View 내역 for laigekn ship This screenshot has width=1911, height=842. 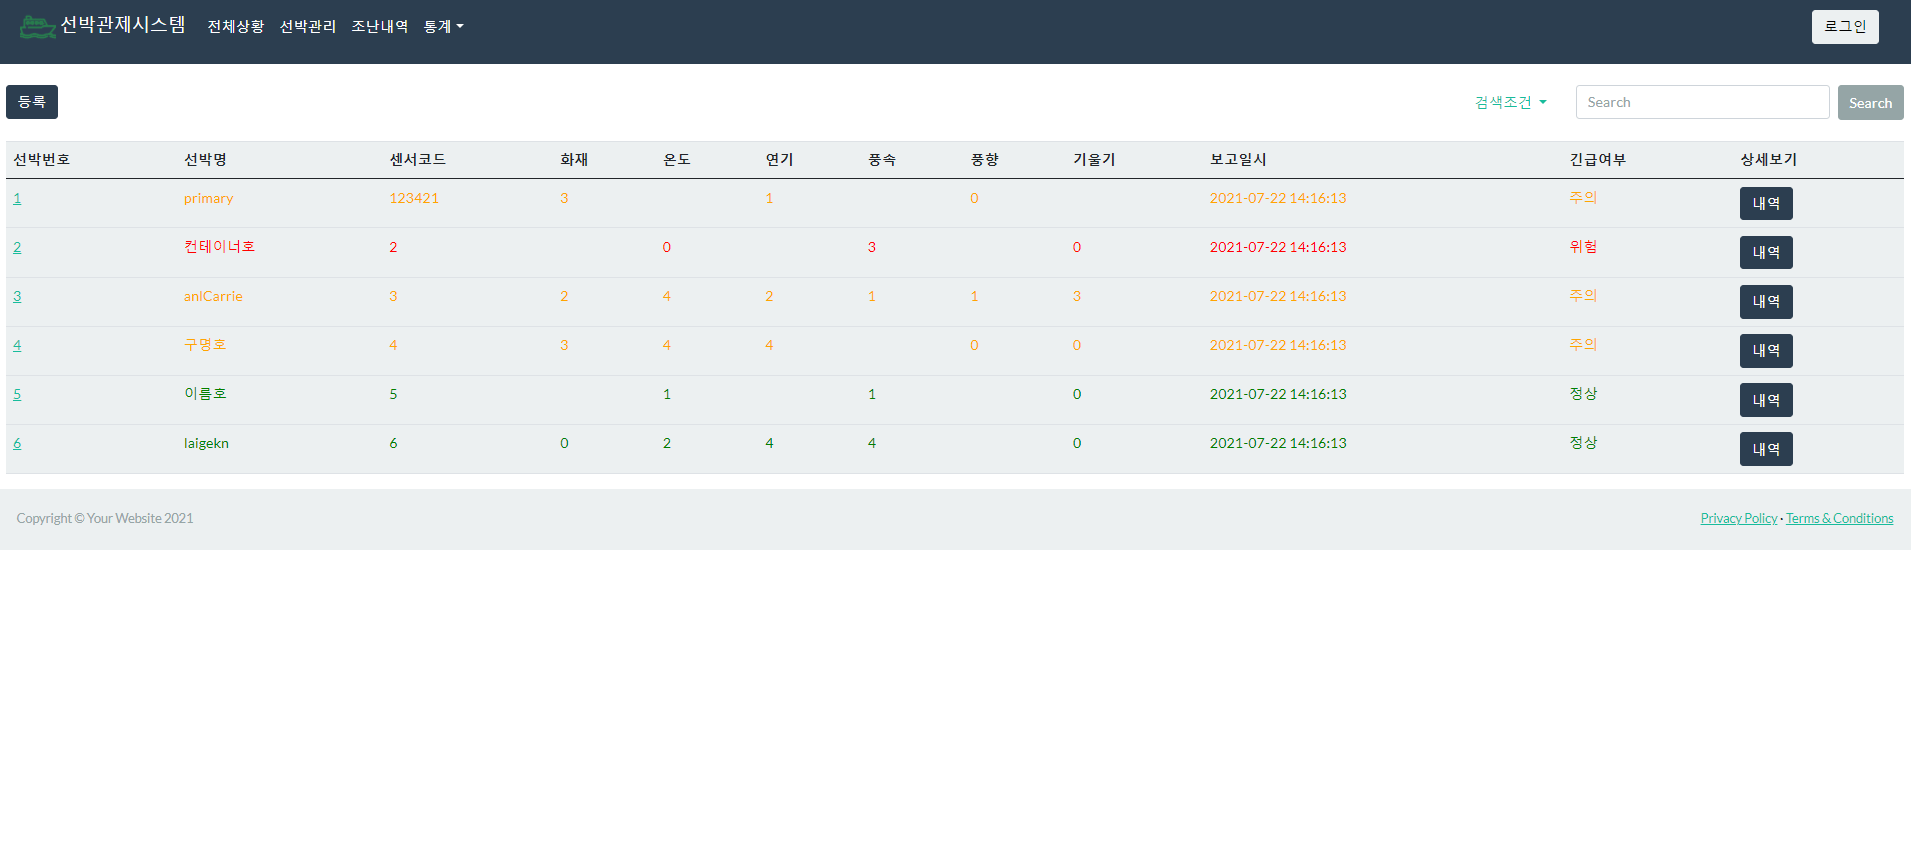coord(1766,449)
